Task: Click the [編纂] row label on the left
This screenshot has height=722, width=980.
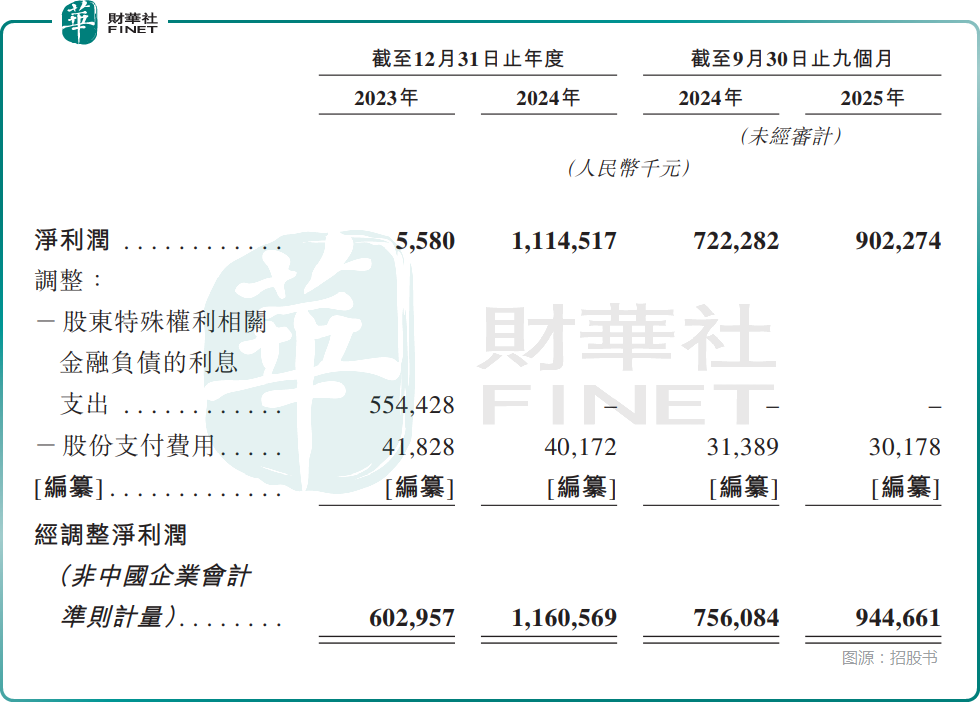Action: tap(68, 488)
